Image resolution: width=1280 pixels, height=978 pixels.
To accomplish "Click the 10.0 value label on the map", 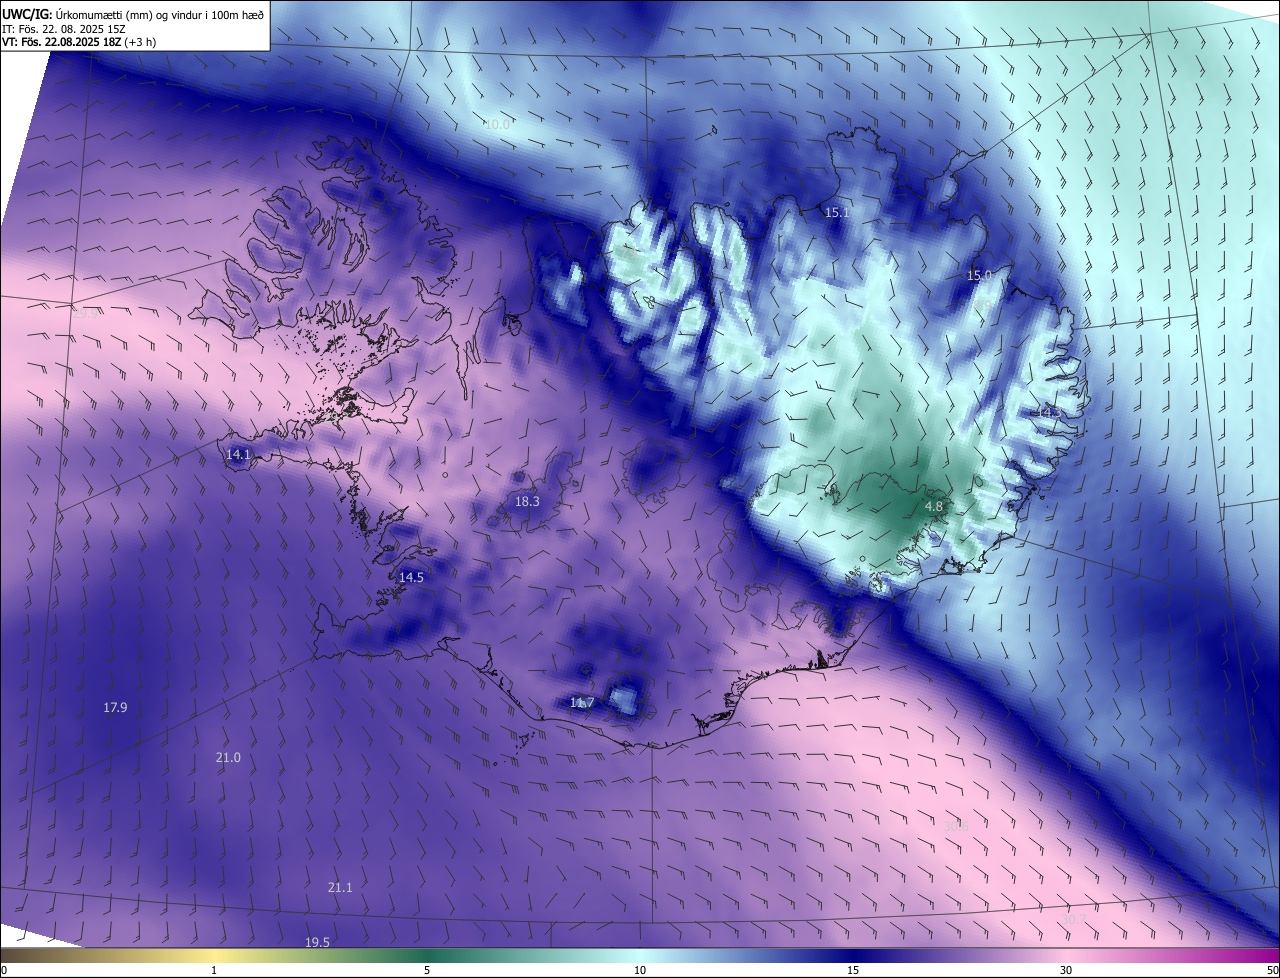I will [497, 125].
